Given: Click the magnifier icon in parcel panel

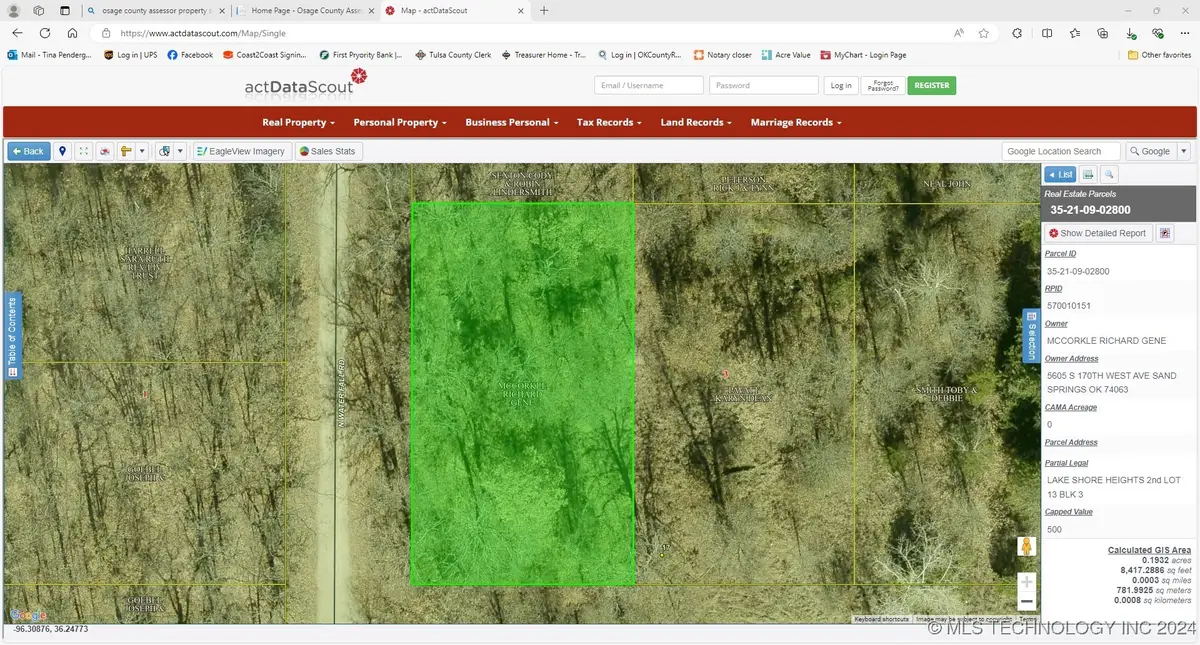Looking at the screenshot, I should (1109, 174).
